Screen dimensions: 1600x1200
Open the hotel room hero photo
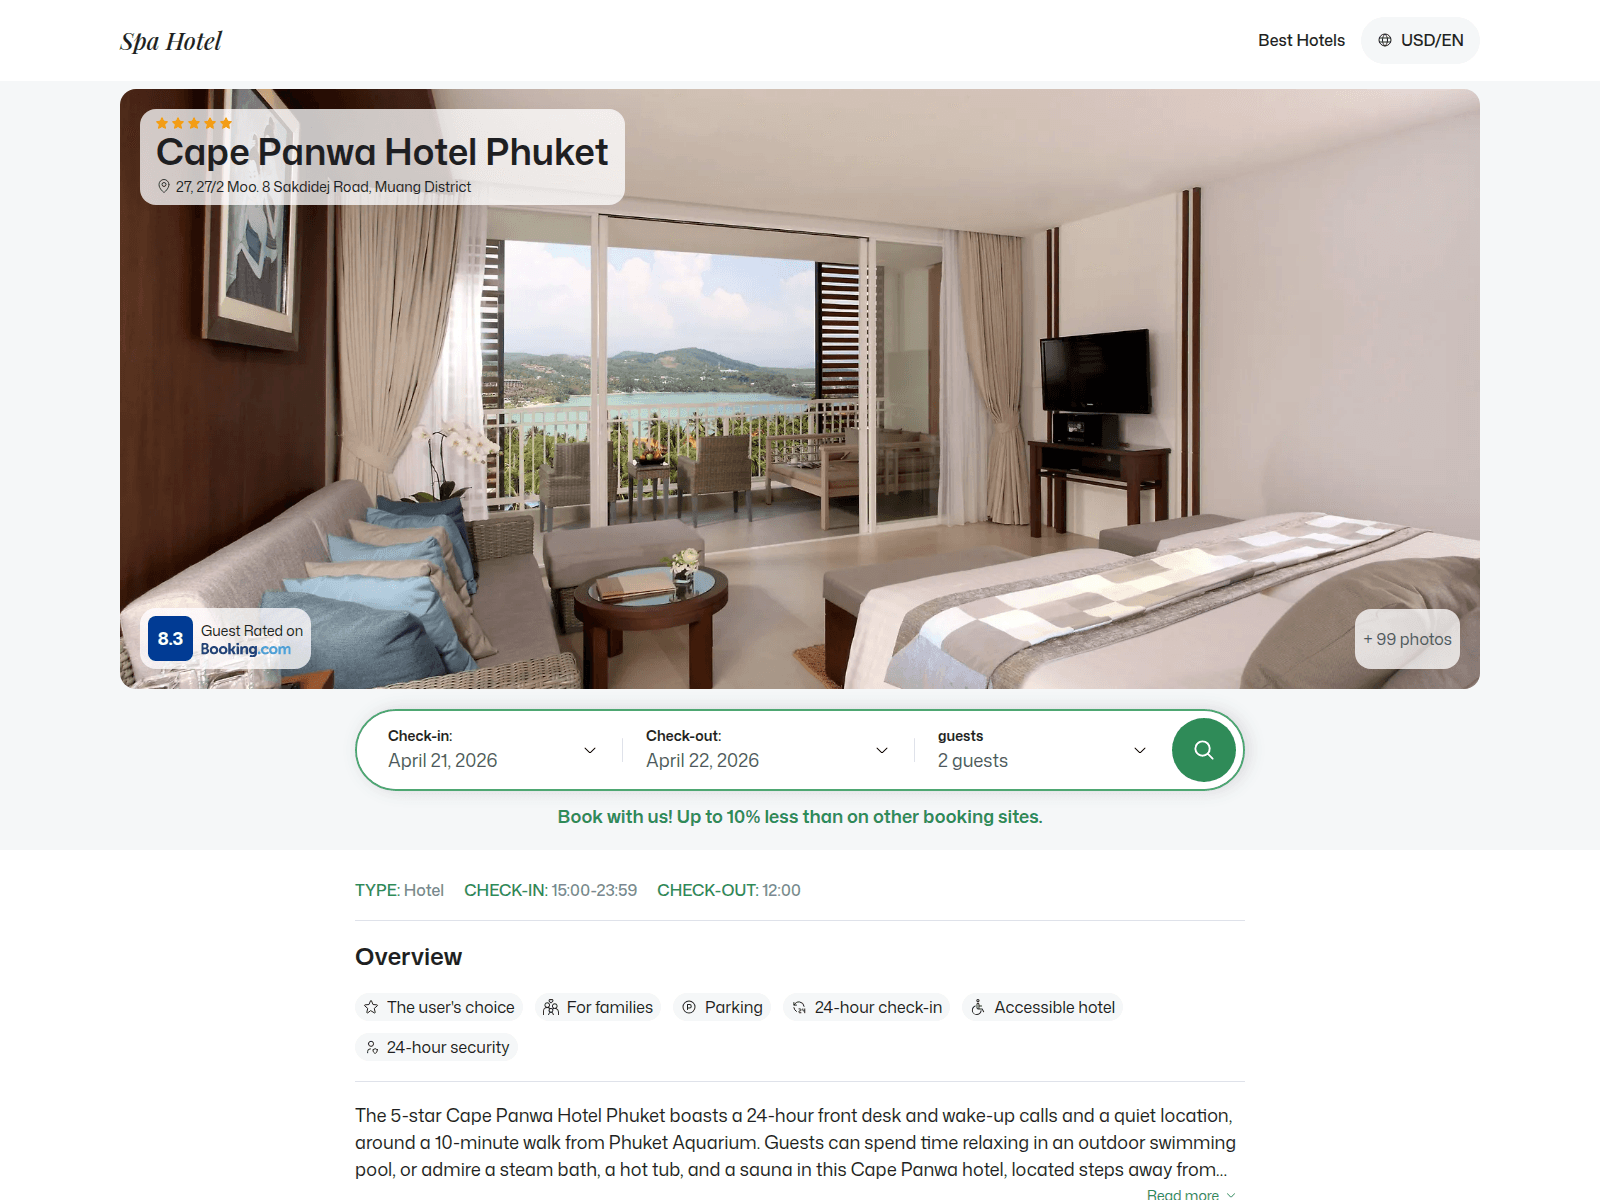click(x=800, y=389)
